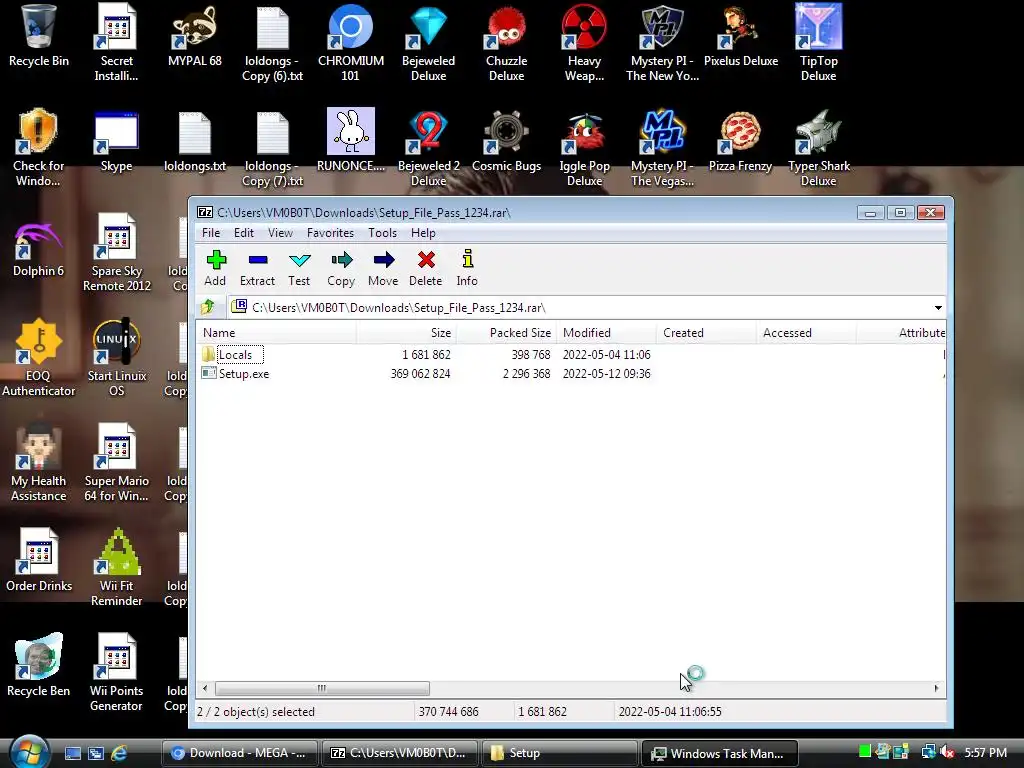Click inside the archive path address field
The width and height of the screenshot is (1024, 768).
pyautogui.click(x=581, y=308)
